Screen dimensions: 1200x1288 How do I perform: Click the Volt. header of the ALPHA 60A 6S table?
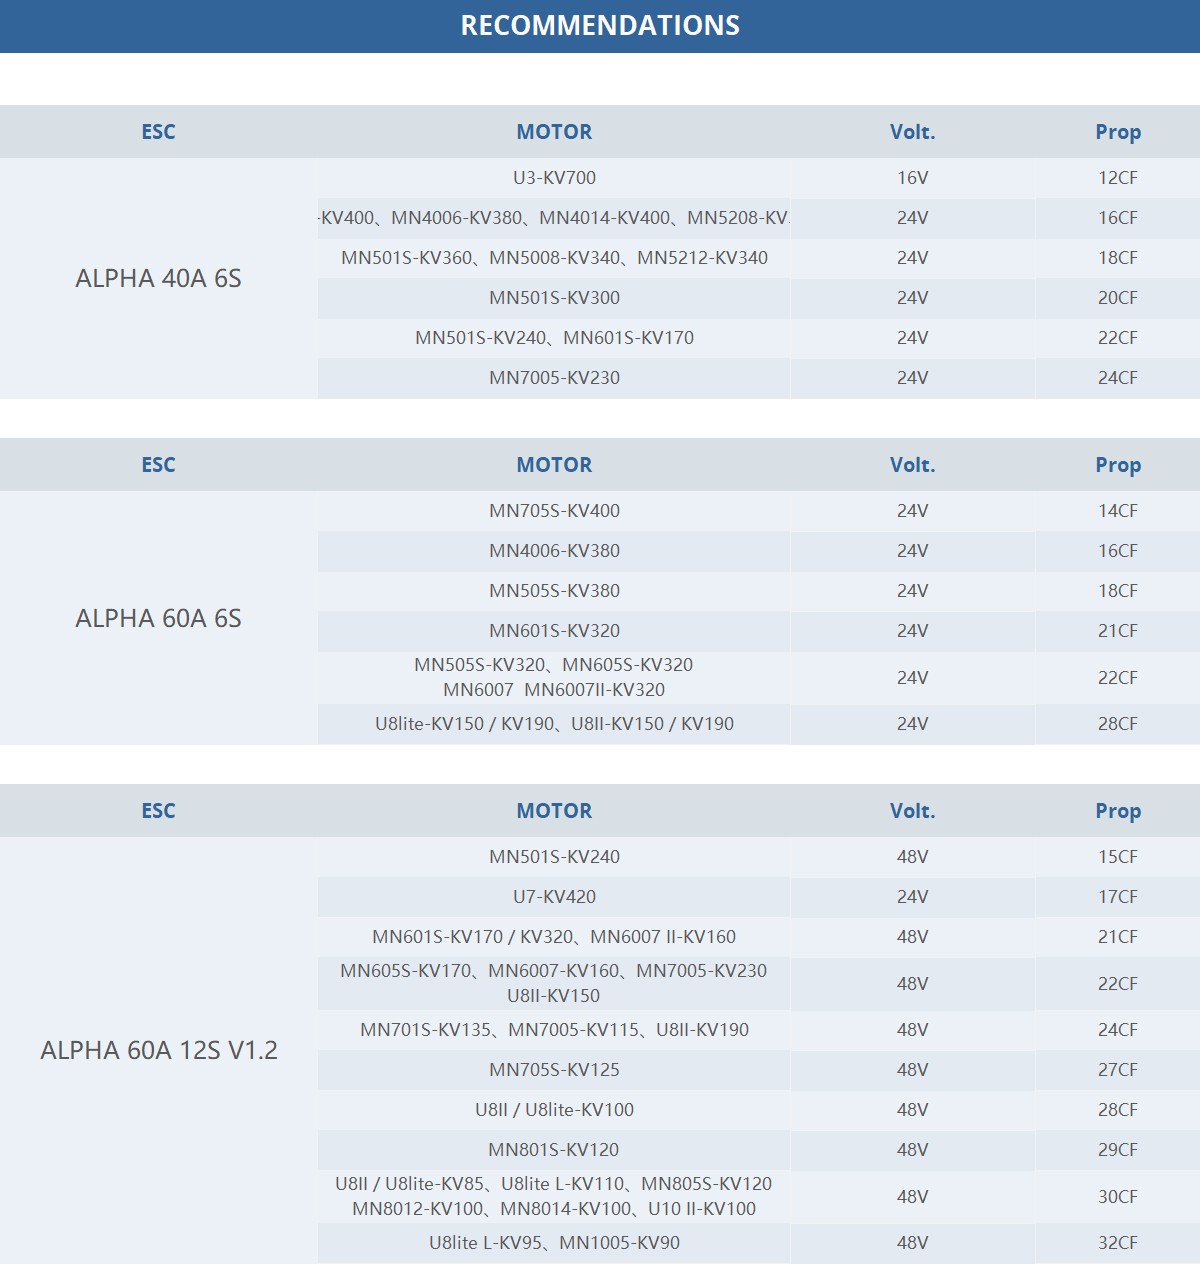tap(912, 465)
